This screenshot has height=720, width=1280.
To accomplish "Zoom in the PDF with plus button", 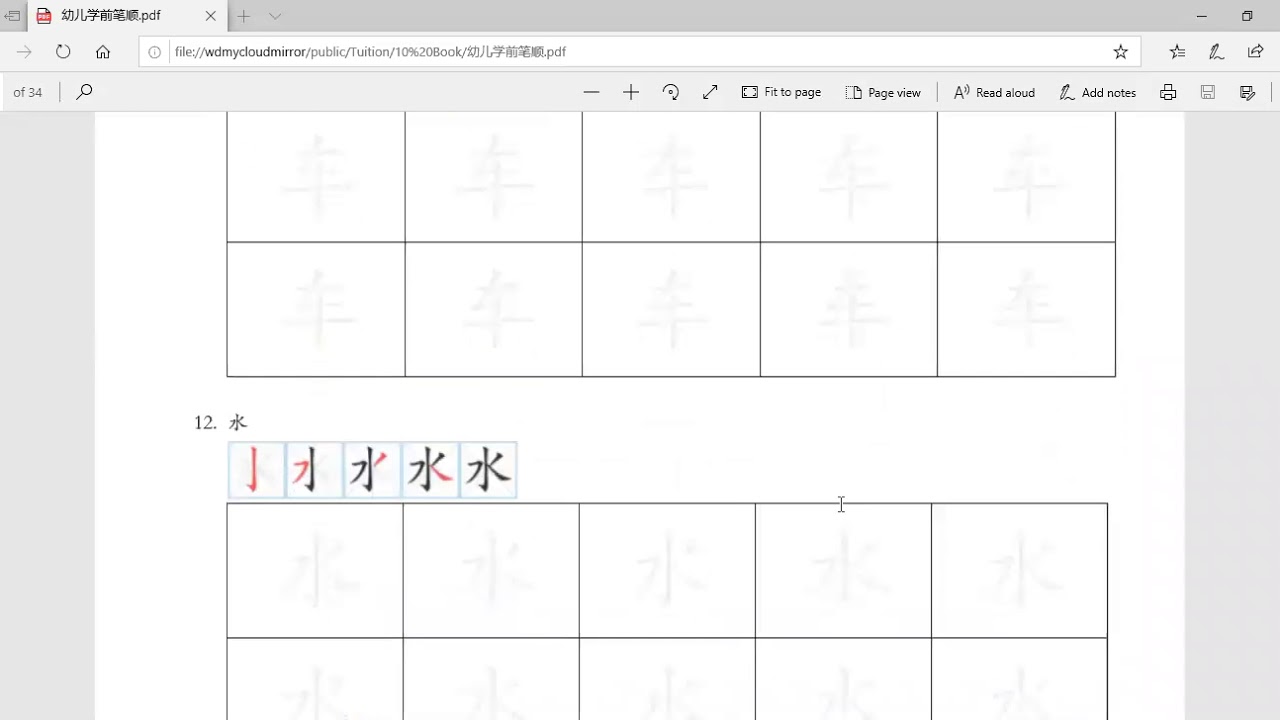I will (x=631, y=92).
